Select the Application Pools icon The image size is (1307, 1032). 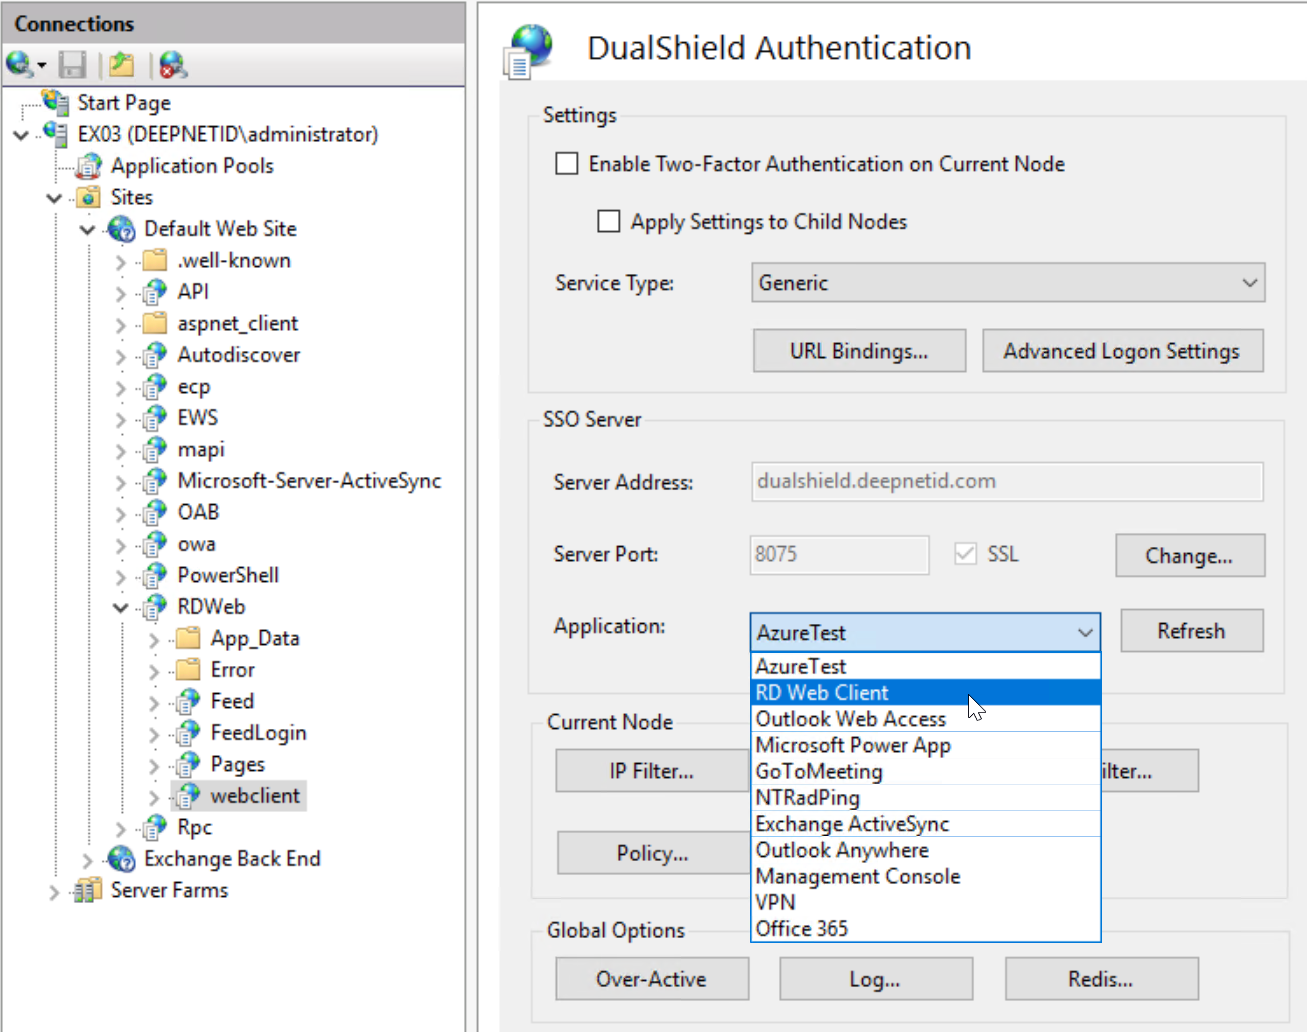pos(89,166)
